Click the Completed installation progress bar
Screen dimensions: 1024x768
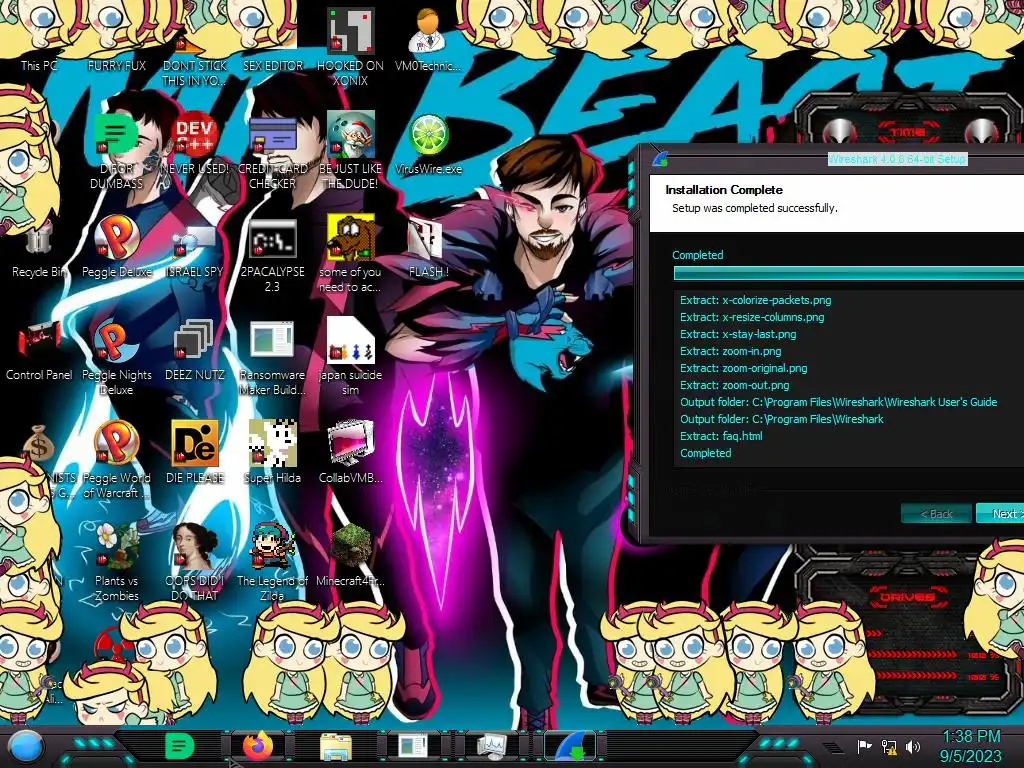click(848, 274)
